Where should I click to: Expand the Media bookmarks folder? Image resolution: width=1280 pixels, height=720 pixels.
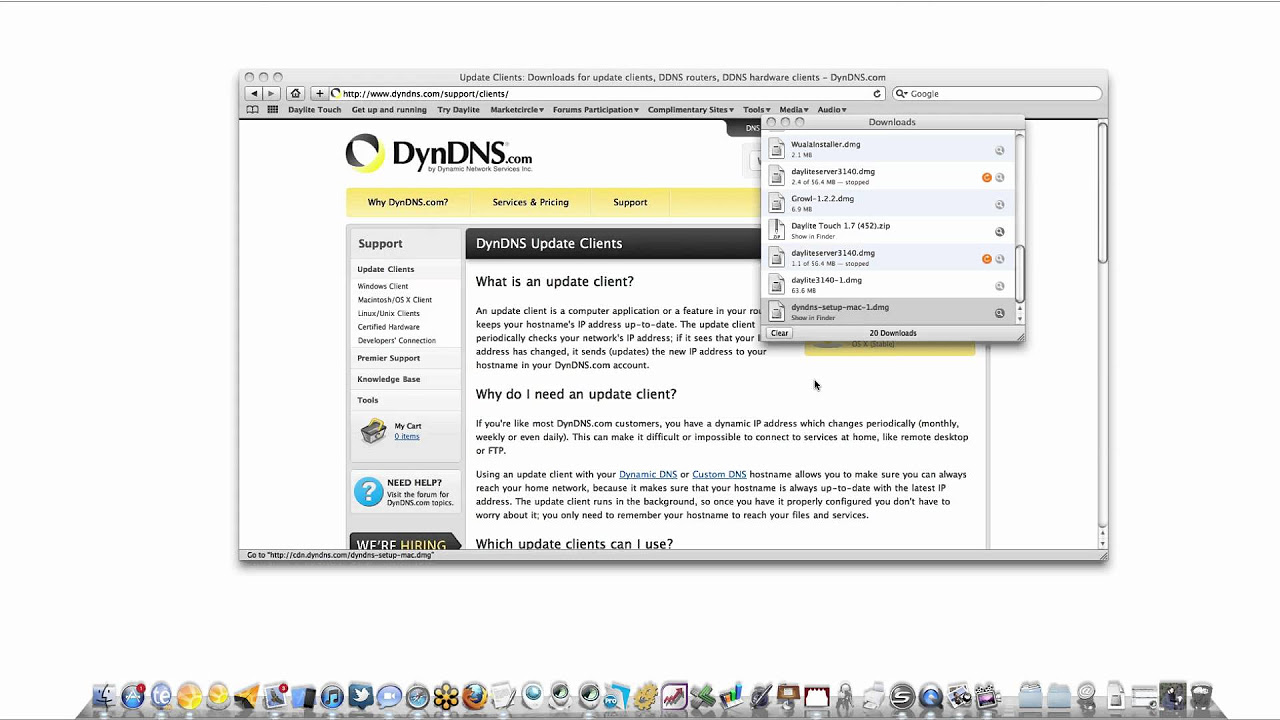click(794, 110)
